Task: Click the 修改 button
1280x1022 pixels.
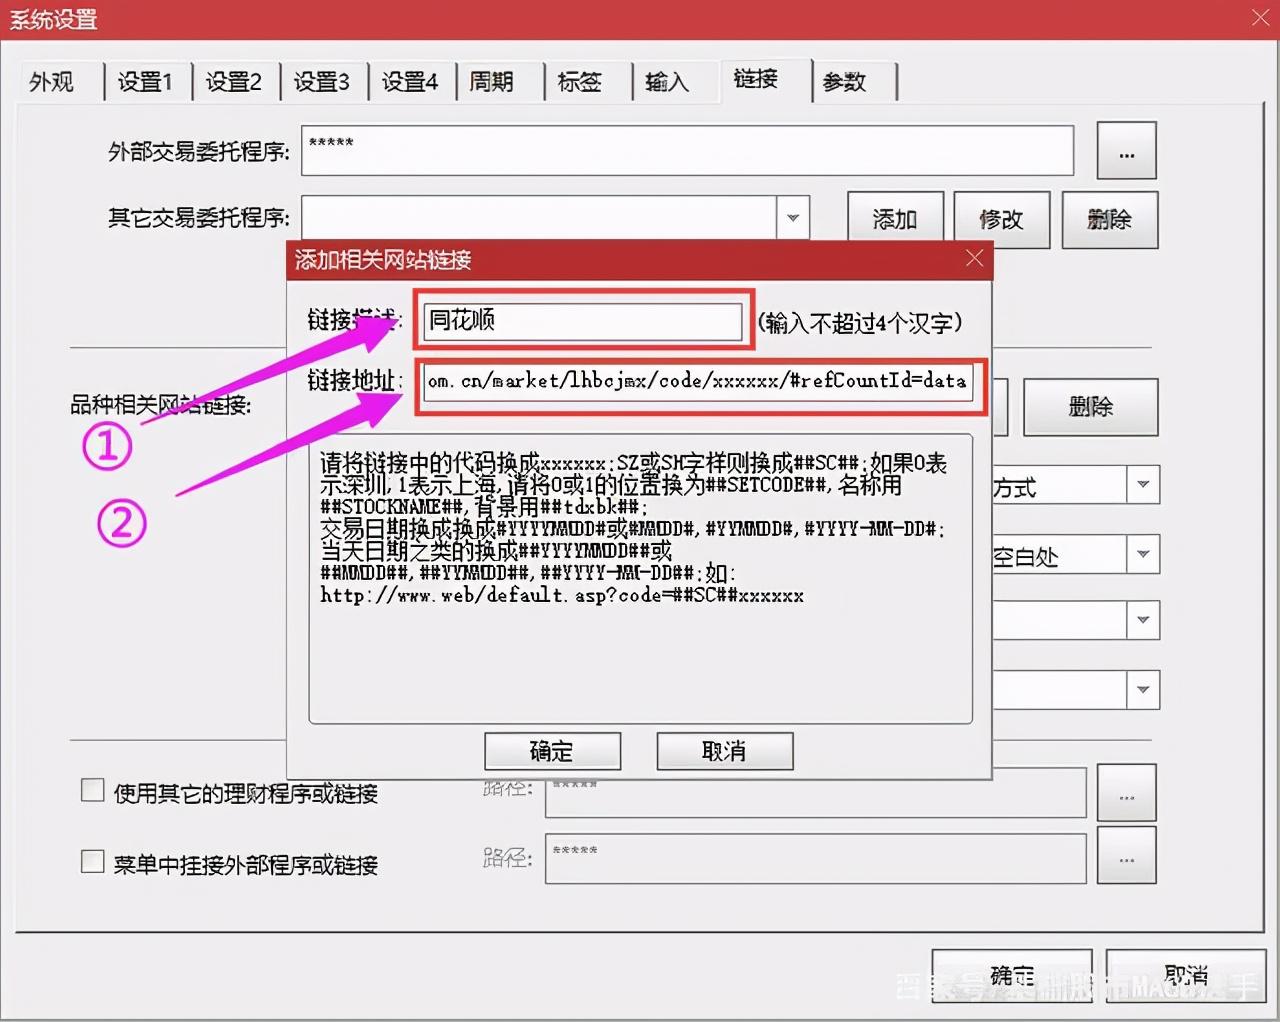Action: (1001, 219)
